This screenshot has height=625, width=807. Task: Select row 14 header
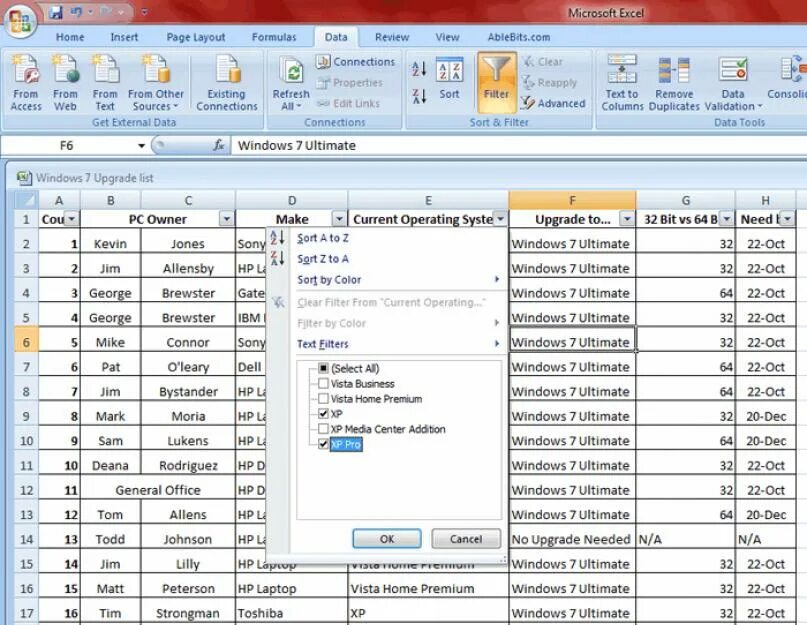[26, 539]
